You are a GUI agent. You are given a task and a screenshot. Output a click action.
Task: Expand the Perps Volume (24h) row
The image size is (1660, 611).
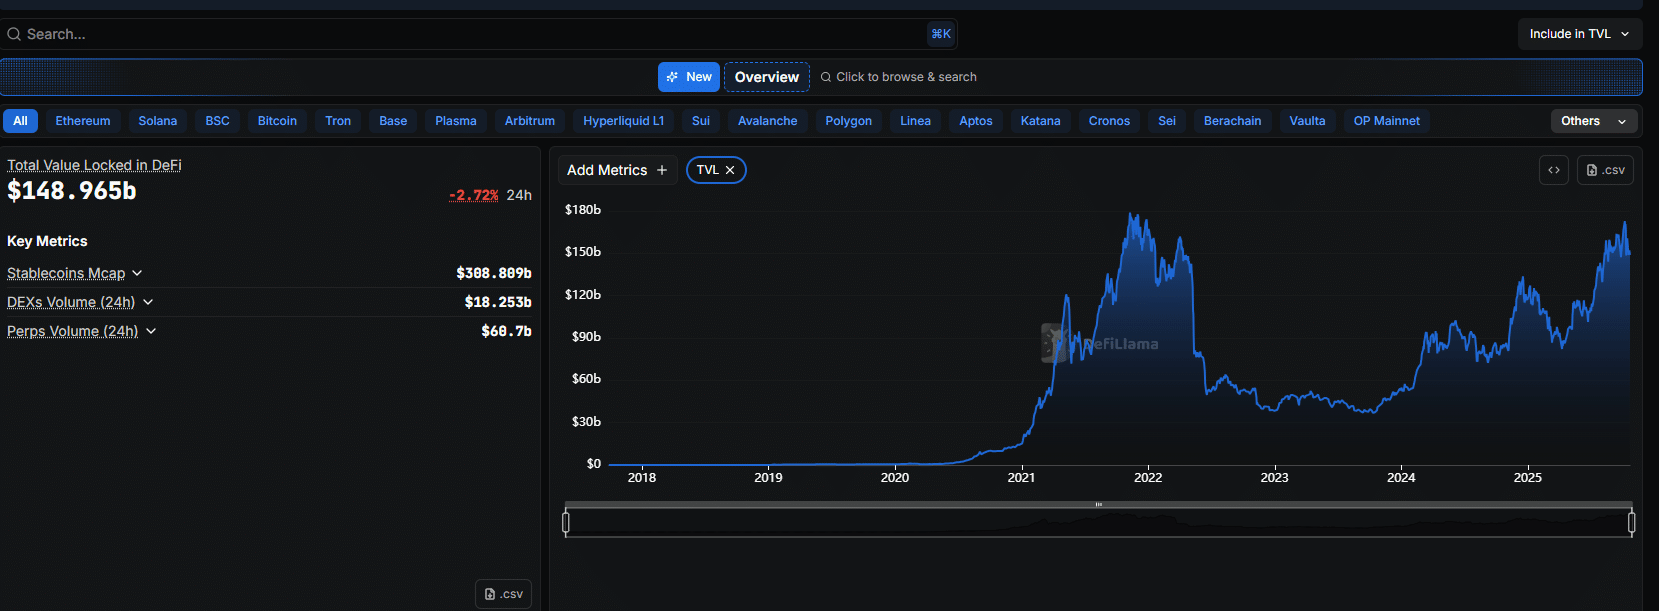coord(151,331)
